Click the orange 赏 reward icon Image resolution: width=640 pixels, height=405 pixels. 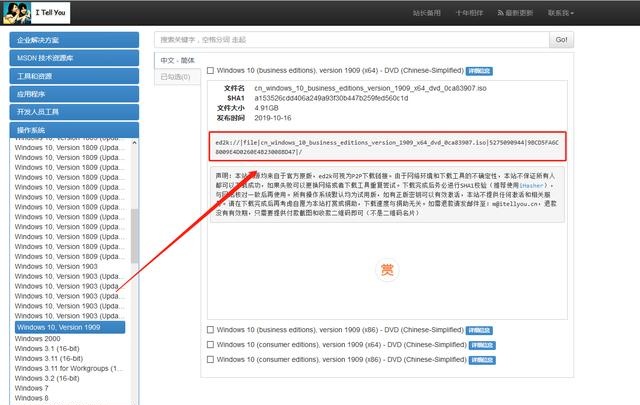pos(387,270)
